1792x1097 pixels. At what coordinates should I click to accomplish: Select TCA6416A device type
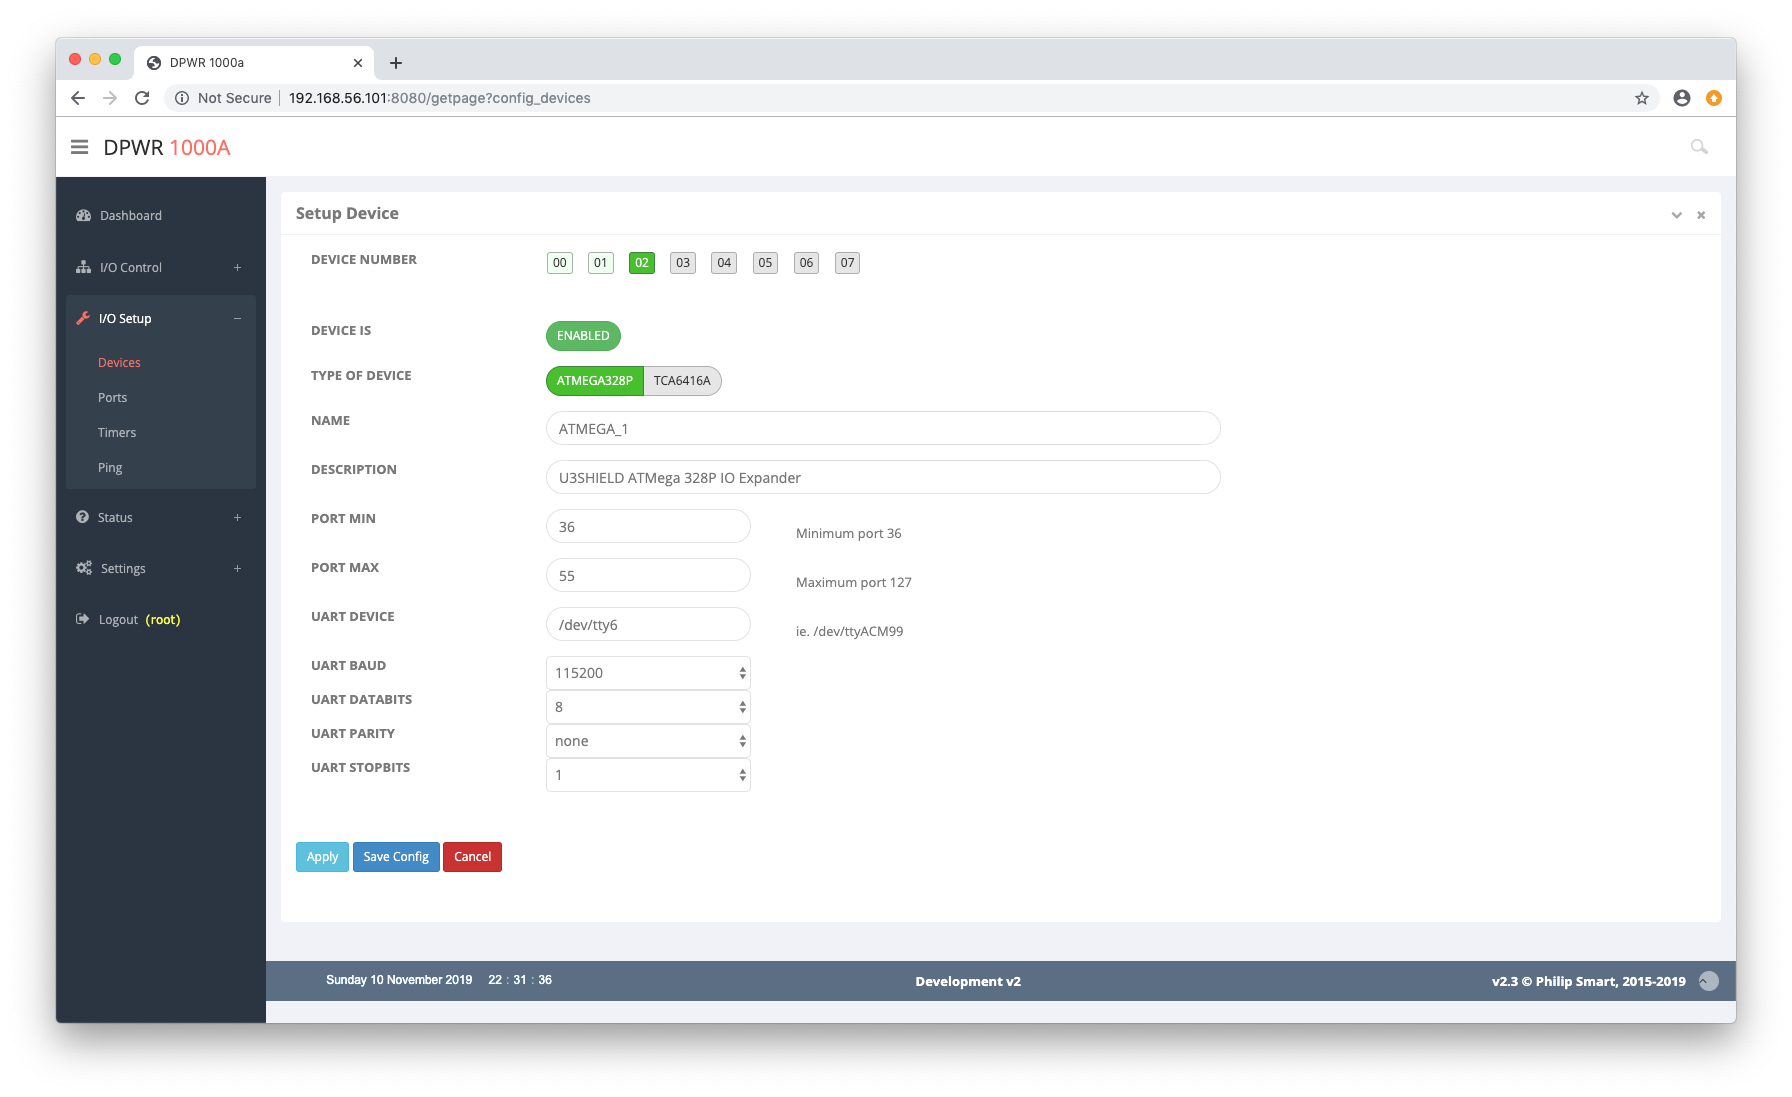[682, 381]
